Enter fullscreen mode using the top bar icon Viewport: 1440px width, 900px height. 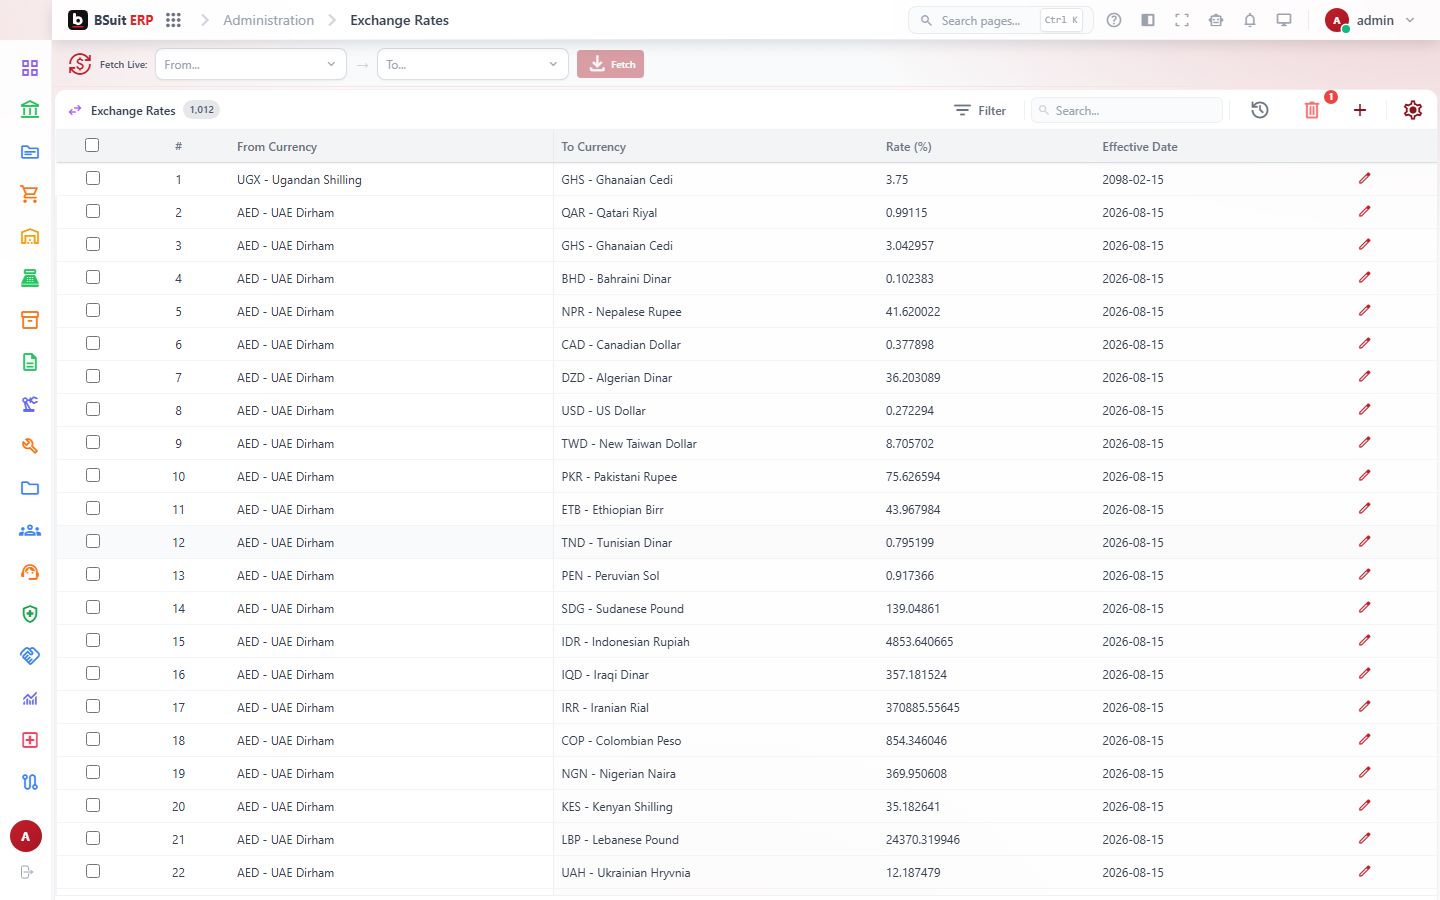1182,20
